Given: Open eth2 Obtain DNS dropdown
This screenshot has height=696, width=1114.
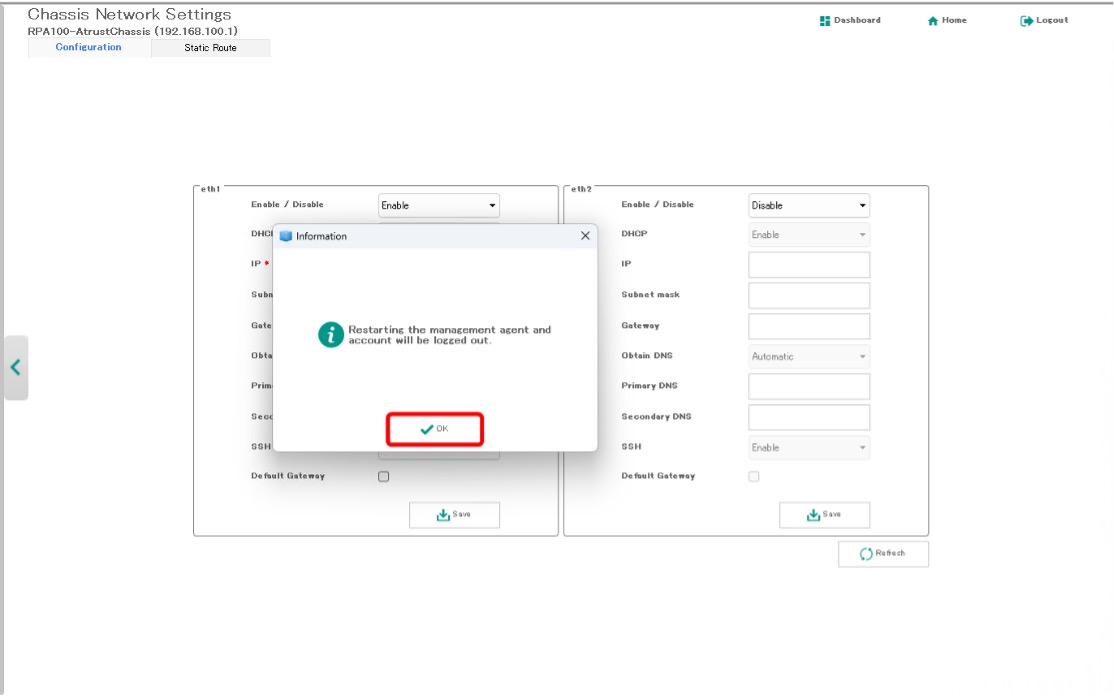Looking at the screenshot, I should coord(809,357).
